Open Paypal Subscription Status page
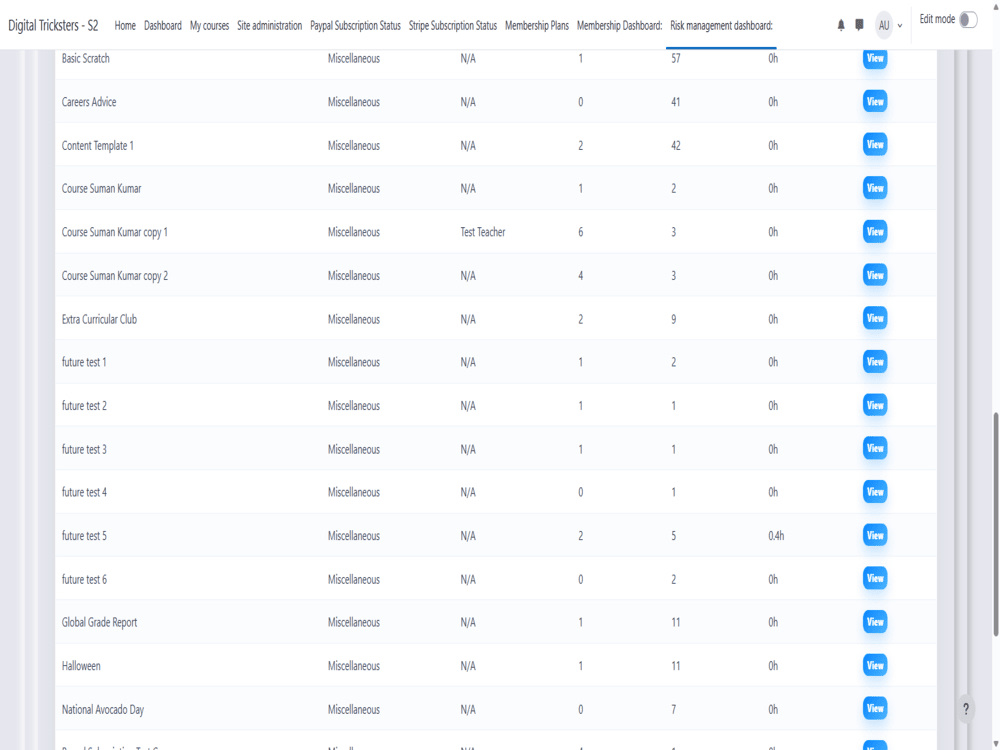Viewport: 1000px width, 750px height. pos(355,26)
